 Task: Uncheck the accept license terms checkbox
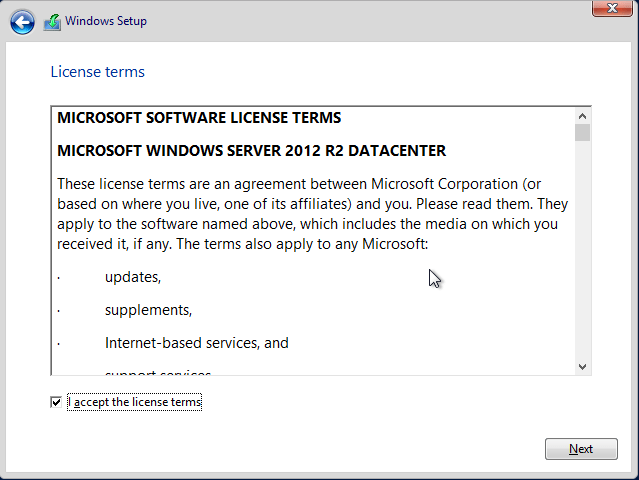56,402
